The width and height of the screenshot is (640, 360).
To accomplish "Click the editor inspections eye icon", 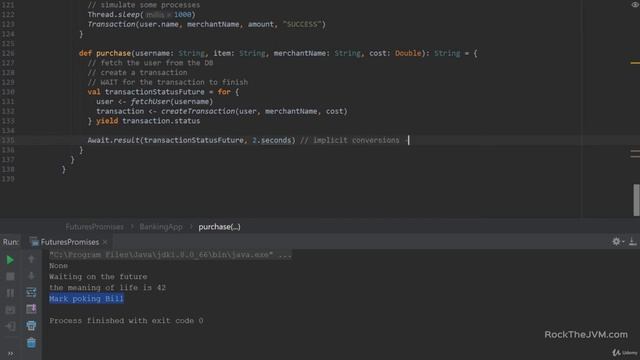I will 635,5.
